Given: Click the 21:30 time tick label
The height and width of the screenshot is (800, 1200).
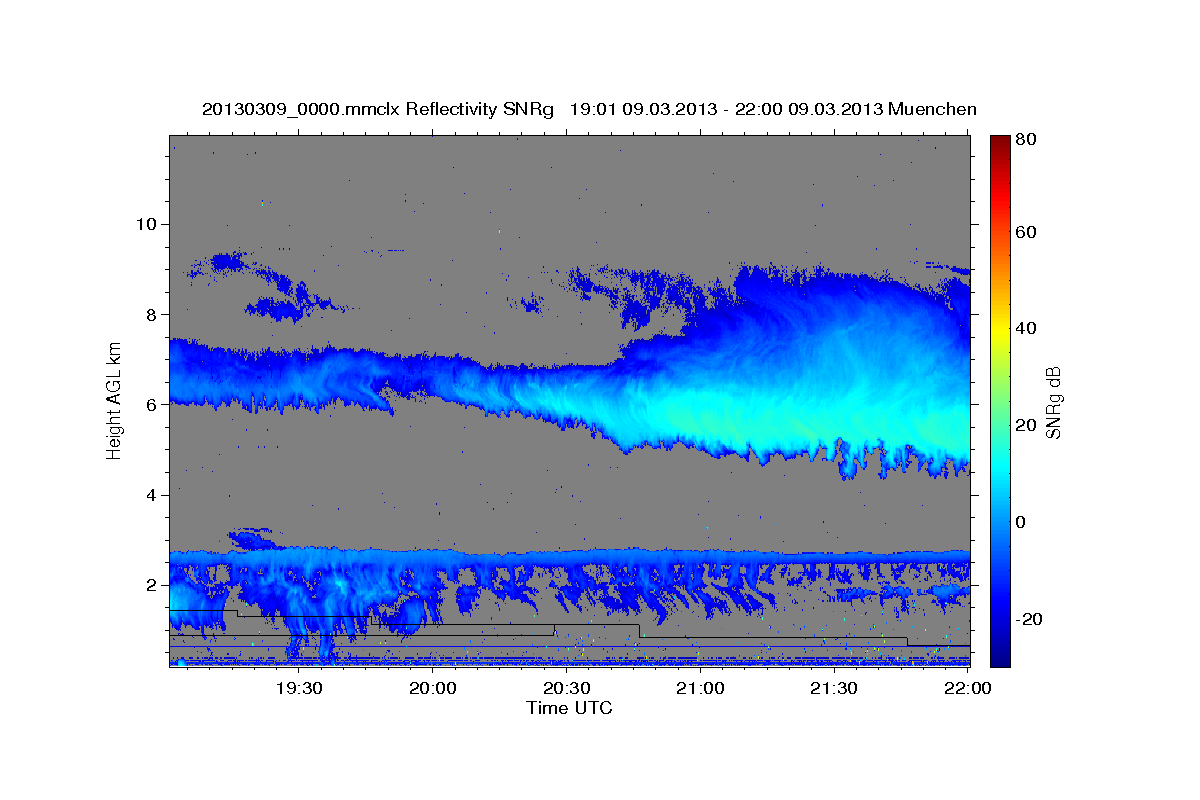Looking at the screenshot, I should [x=834, y=688].
